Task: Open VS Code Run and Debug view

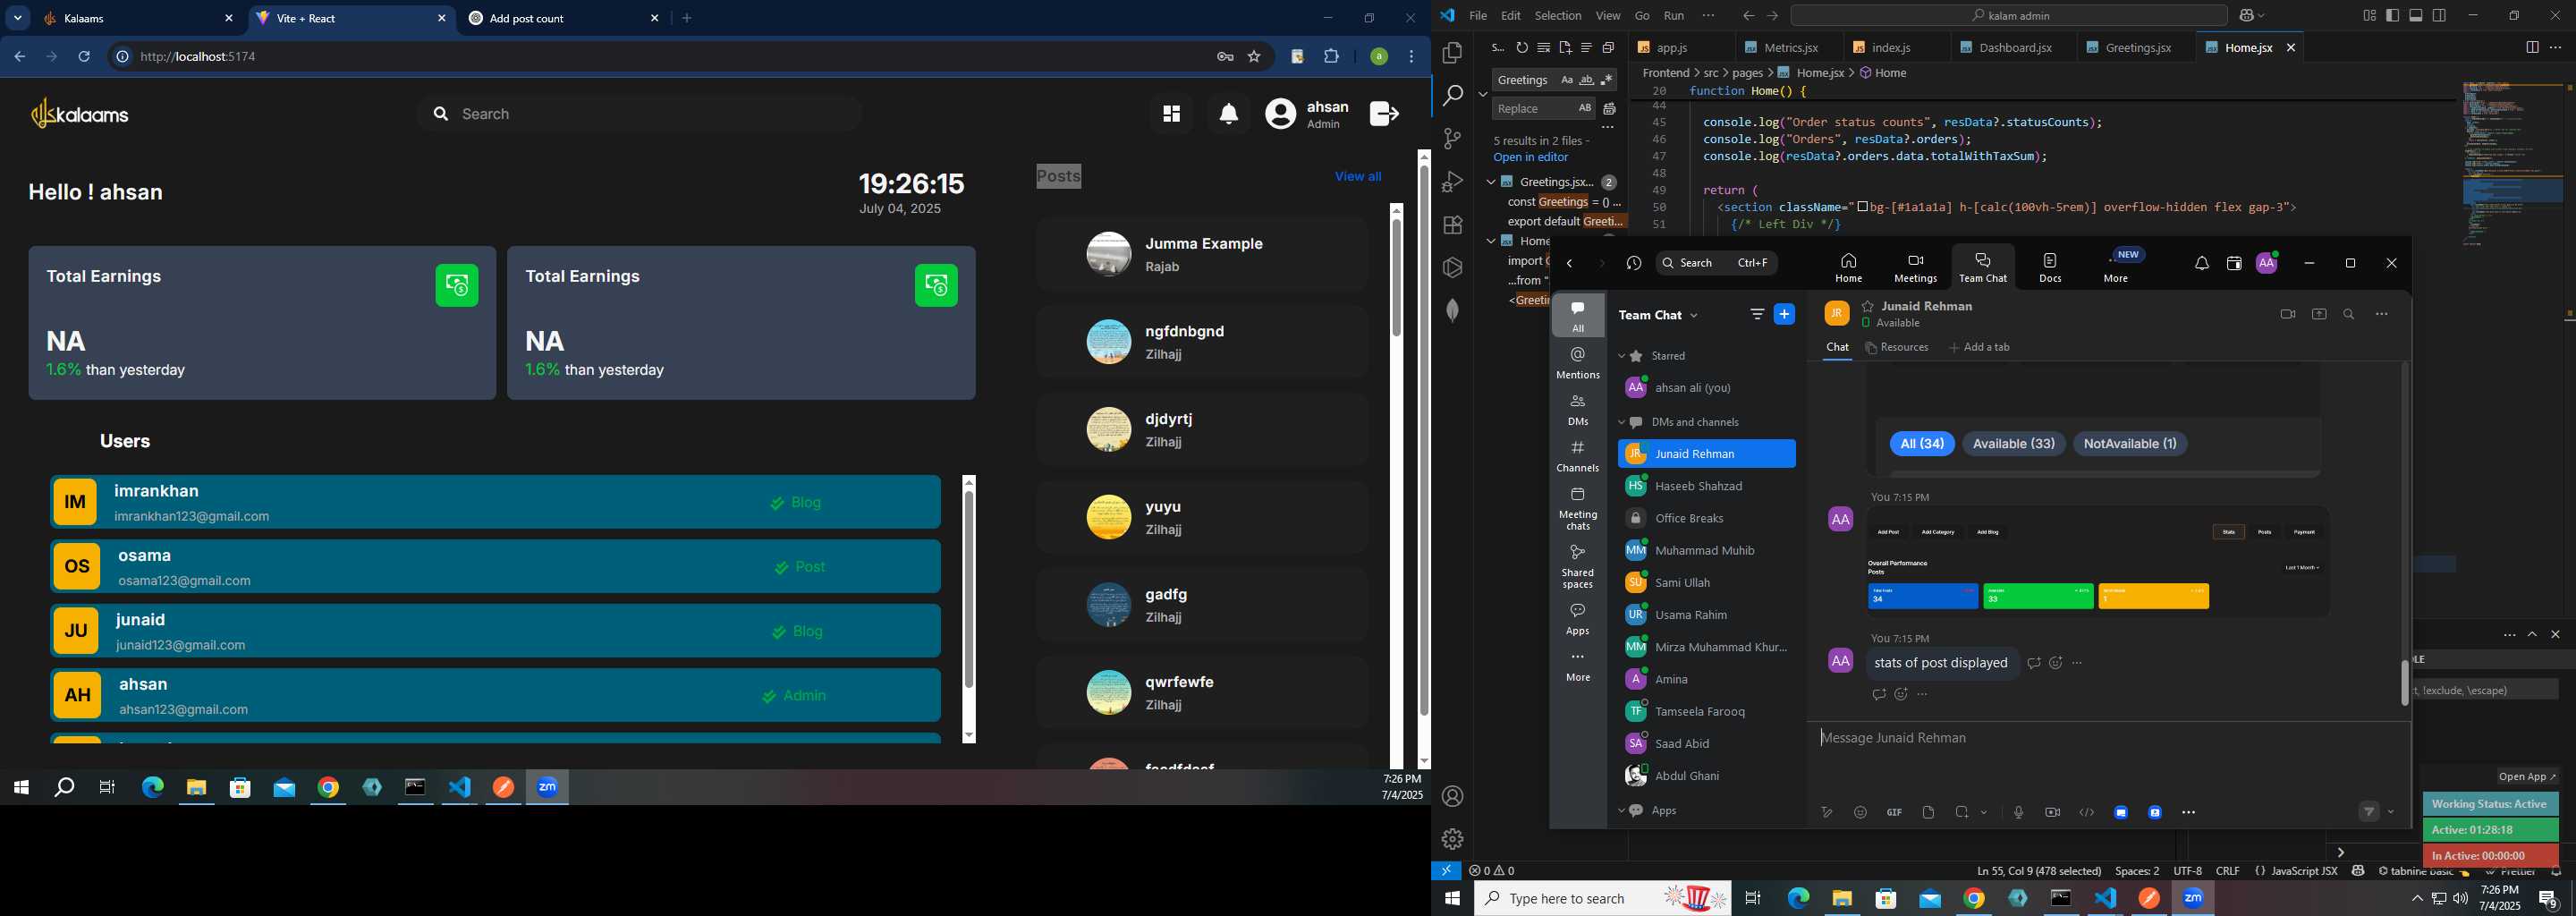Action: [x=1453, y=182]
